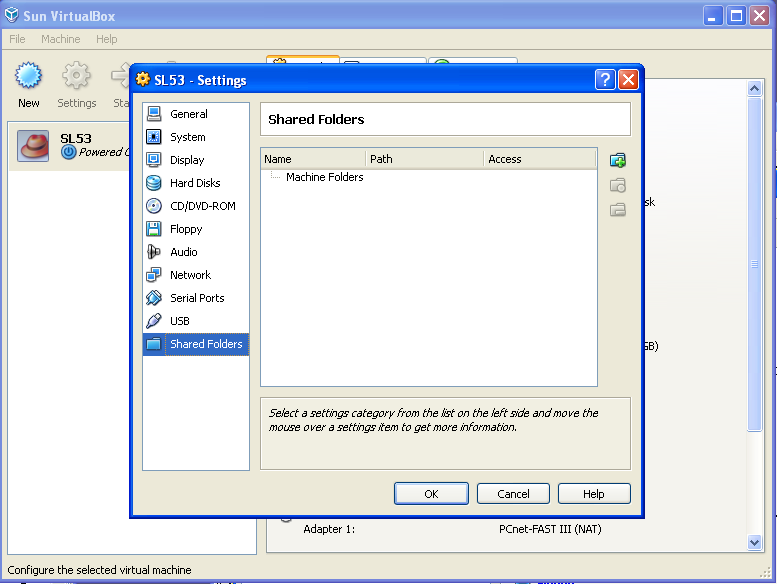Open the Network settings category
The image size is (777, 584).
[196, 275]
